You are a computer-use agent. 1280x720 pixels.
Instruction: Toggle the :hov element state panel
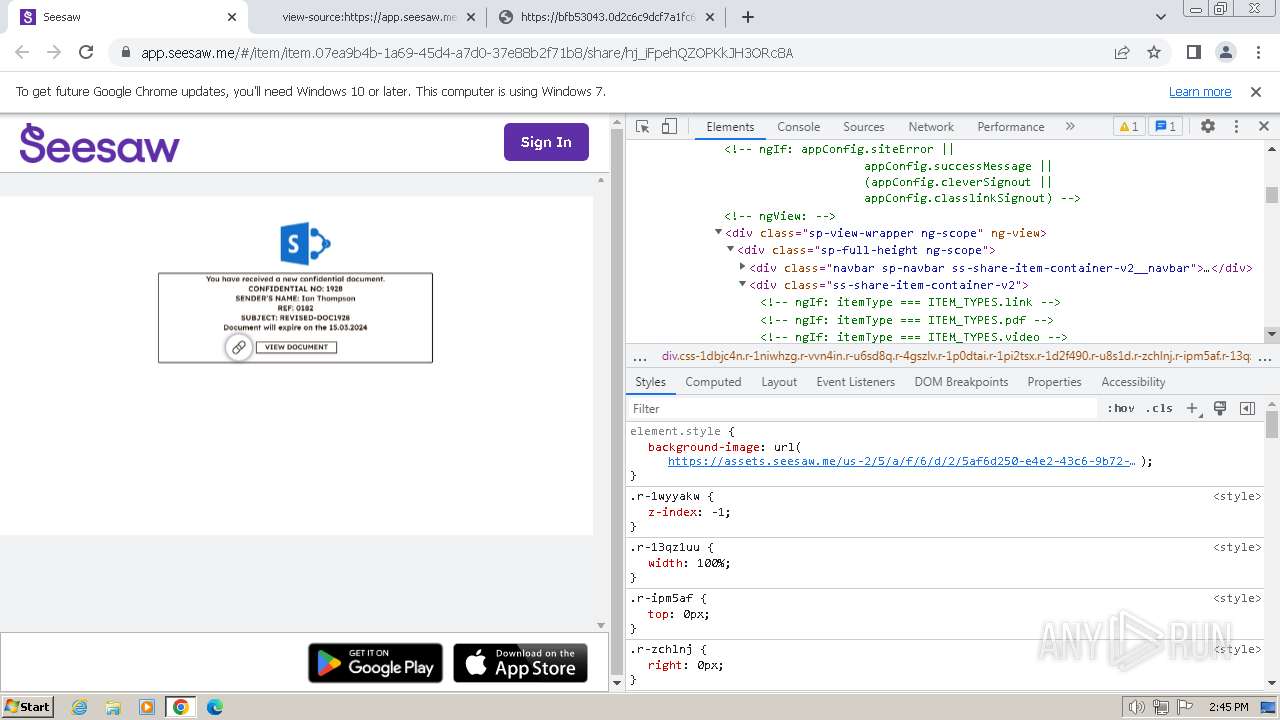[x=1121, y=408]
